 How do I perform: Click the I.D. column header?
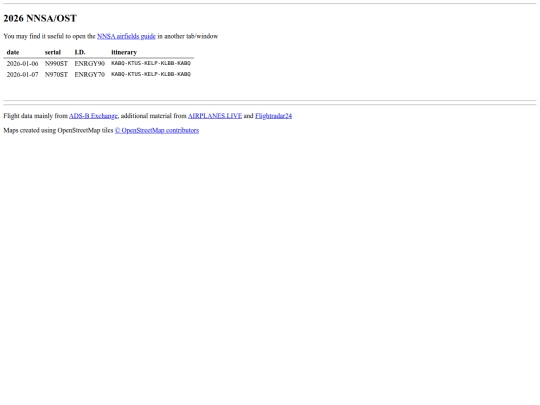(80, 52)
